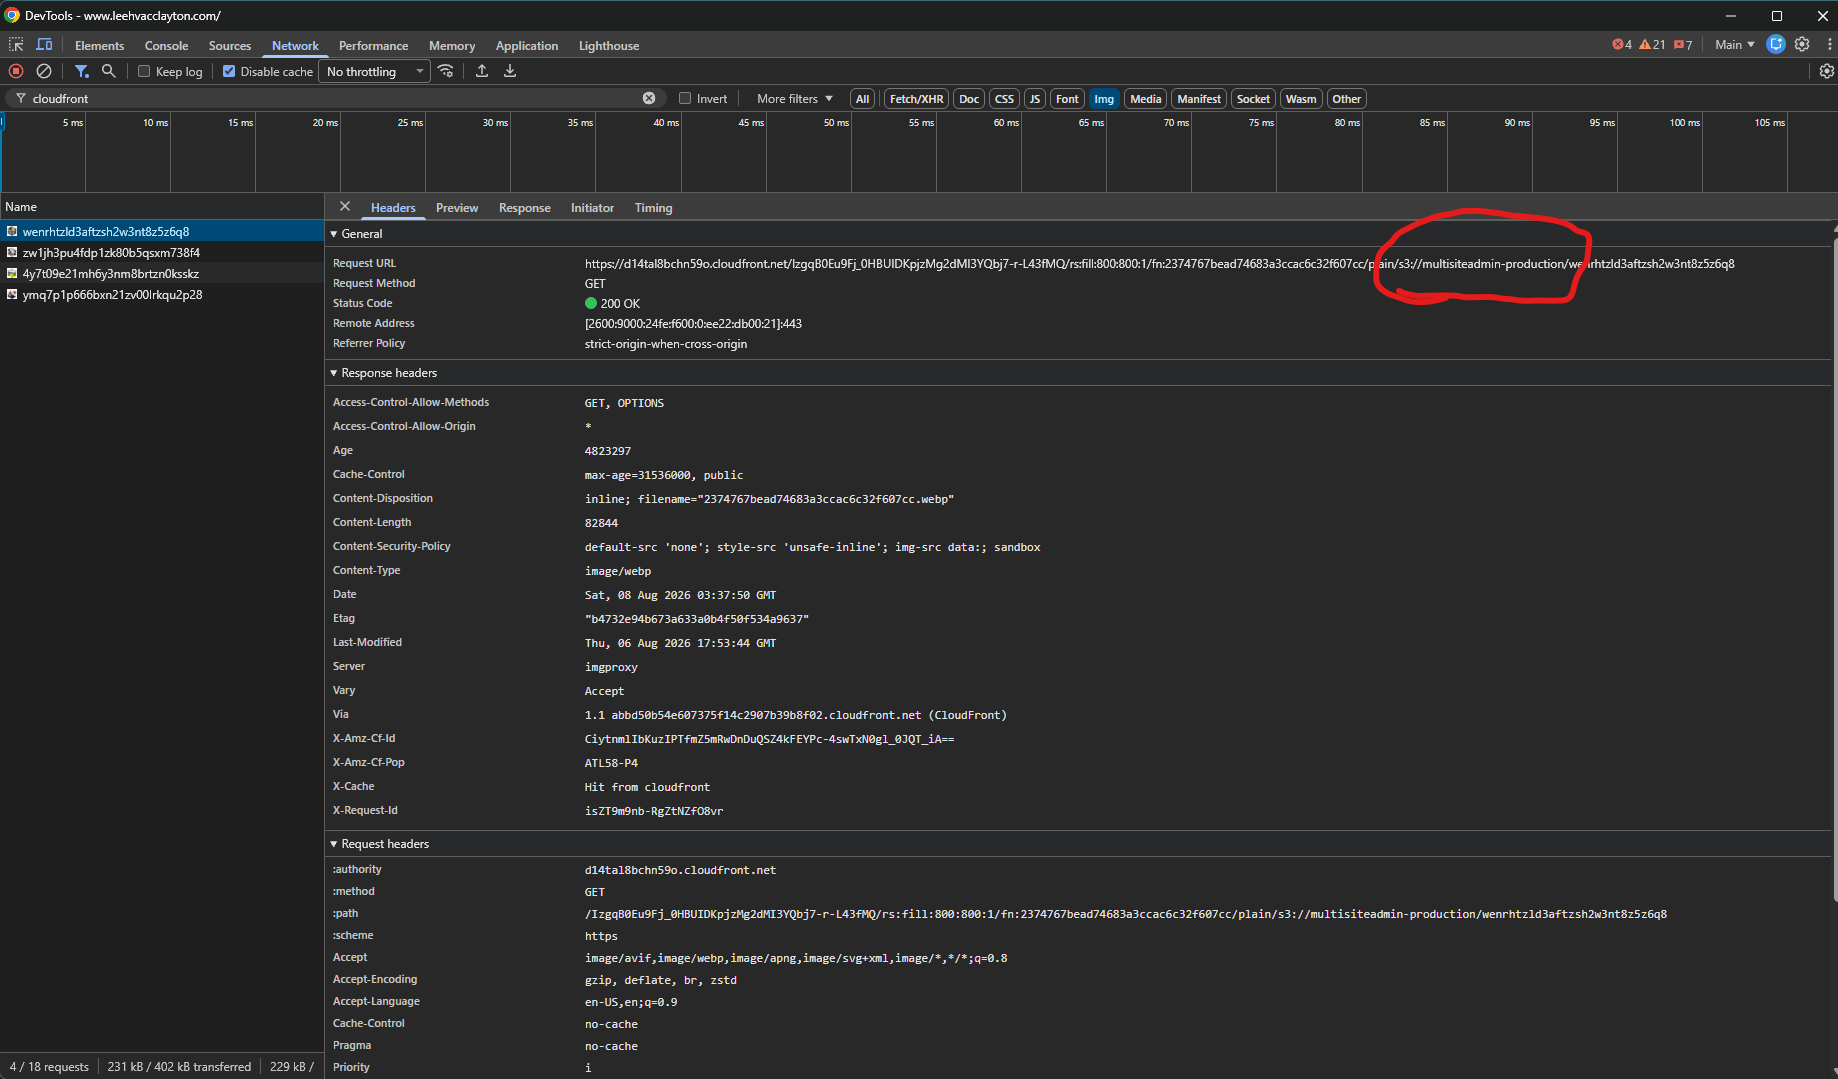Screen dimensions: 1838x1079
Task: Toggle the device toolbar icon
Action: click(x=44, y=45)
